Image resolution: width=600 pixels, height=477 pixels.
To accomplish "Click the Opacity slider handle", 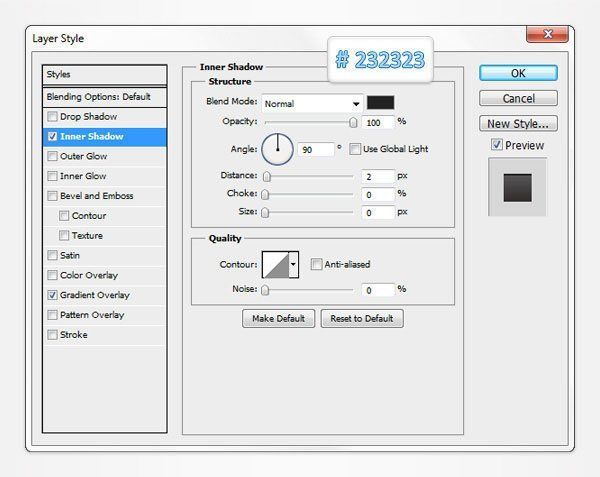I will tap(353, 122).
